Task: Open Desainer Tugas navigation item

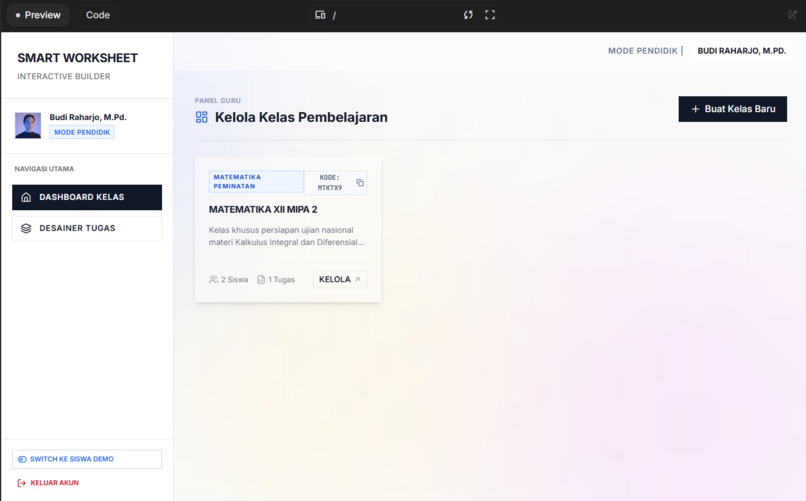Action: (87, 228)
